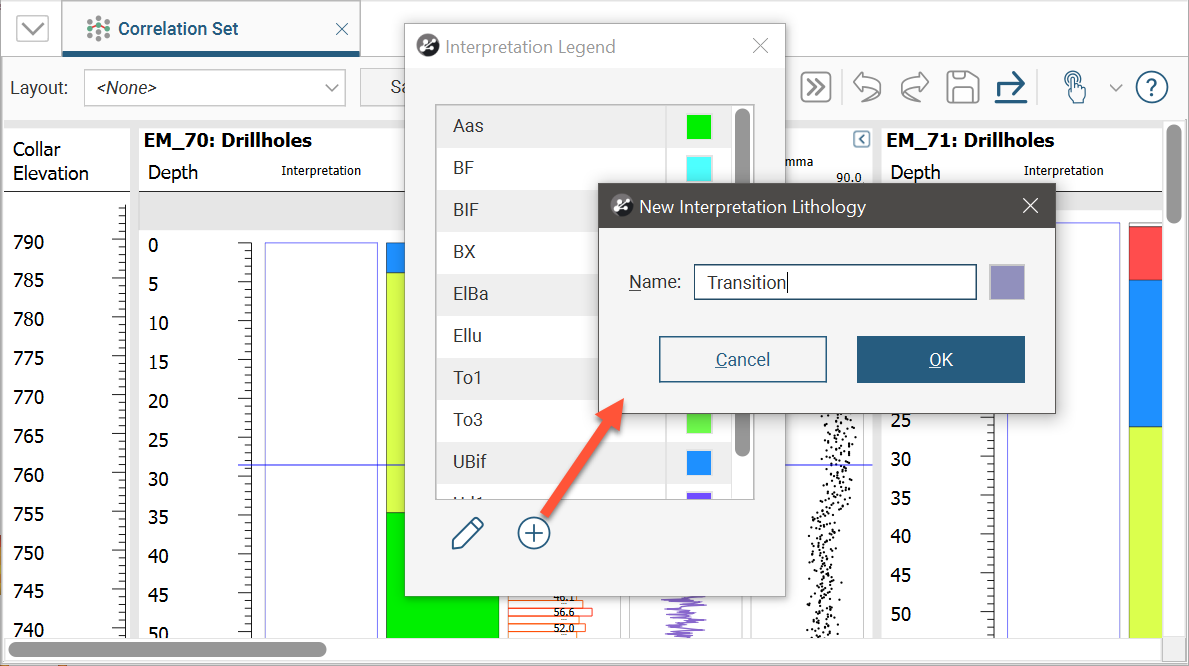The width and height of the screenshot is (1189, 666).
Task: Click the undo arrow icon
Action: coord(866,87)
